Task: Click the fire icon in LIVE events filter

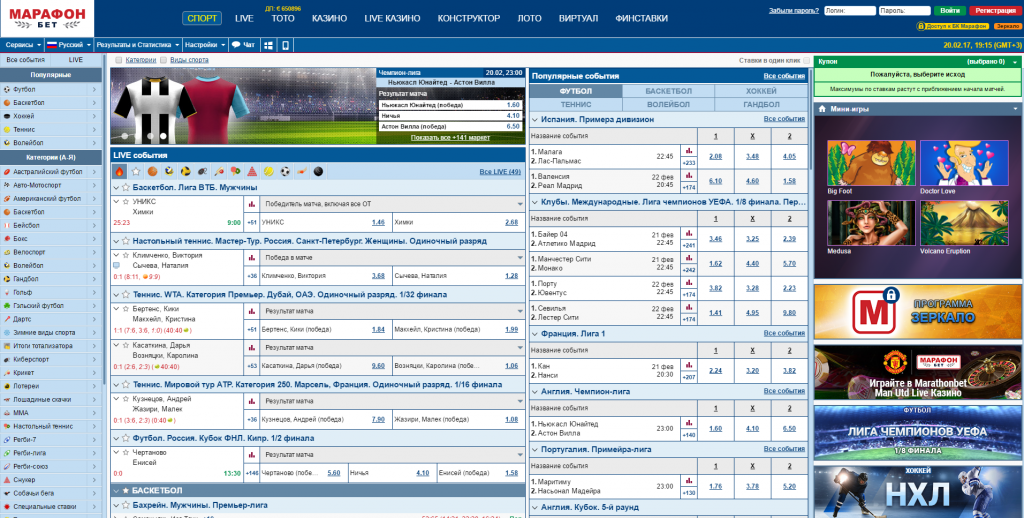Action: tap(120, 172)
